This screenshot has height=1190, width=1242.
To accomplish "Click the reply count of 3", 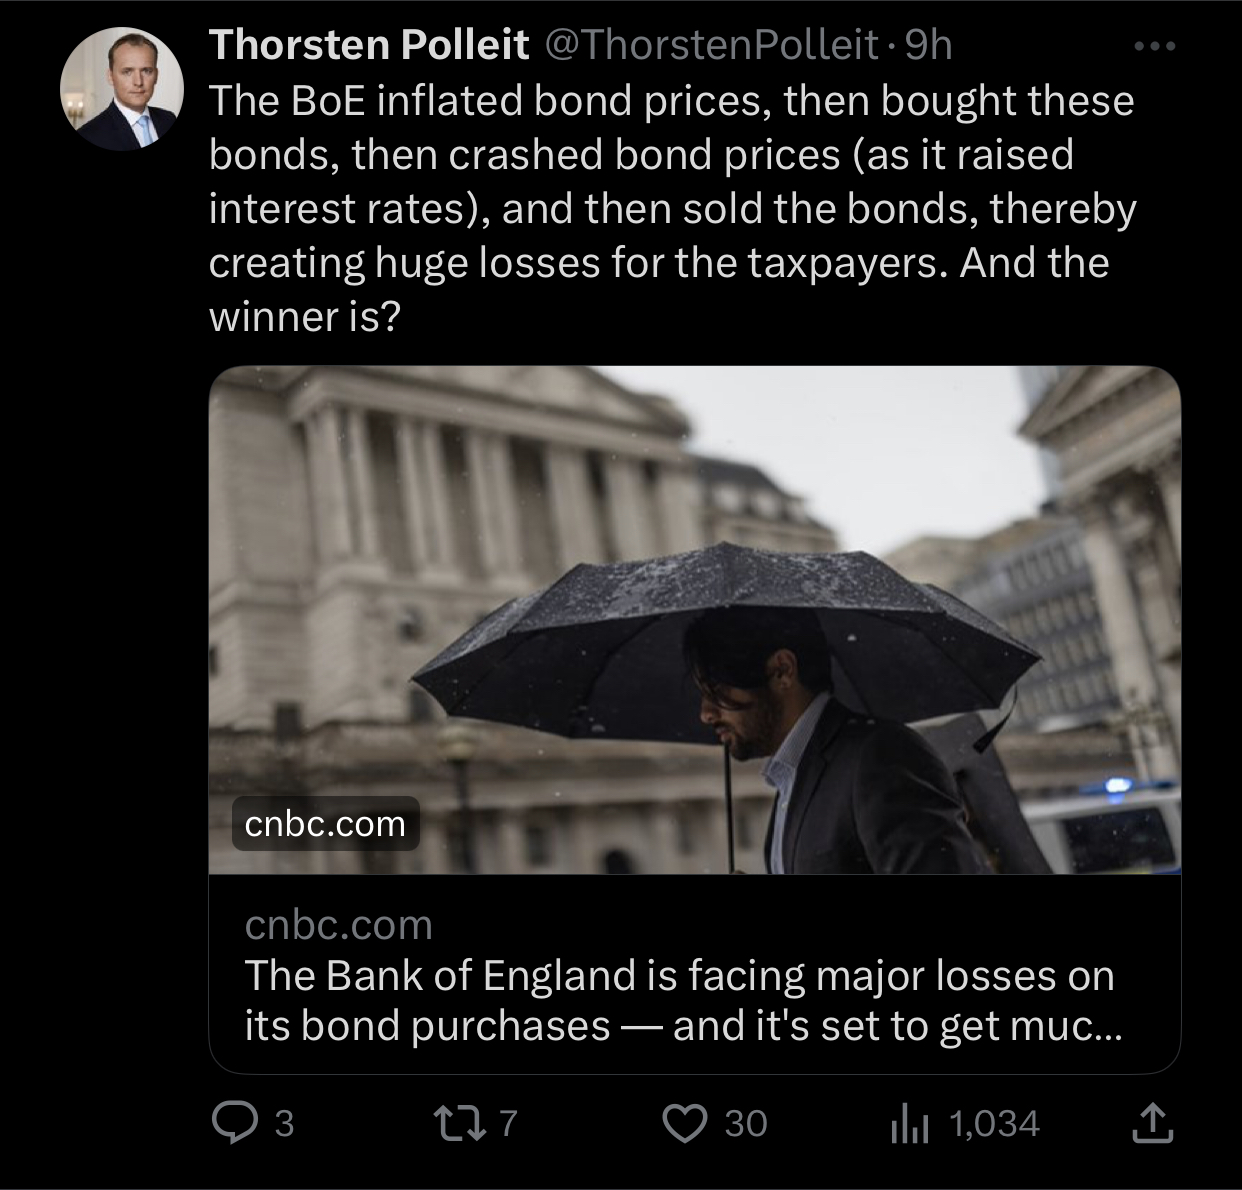I will 284,1123.
